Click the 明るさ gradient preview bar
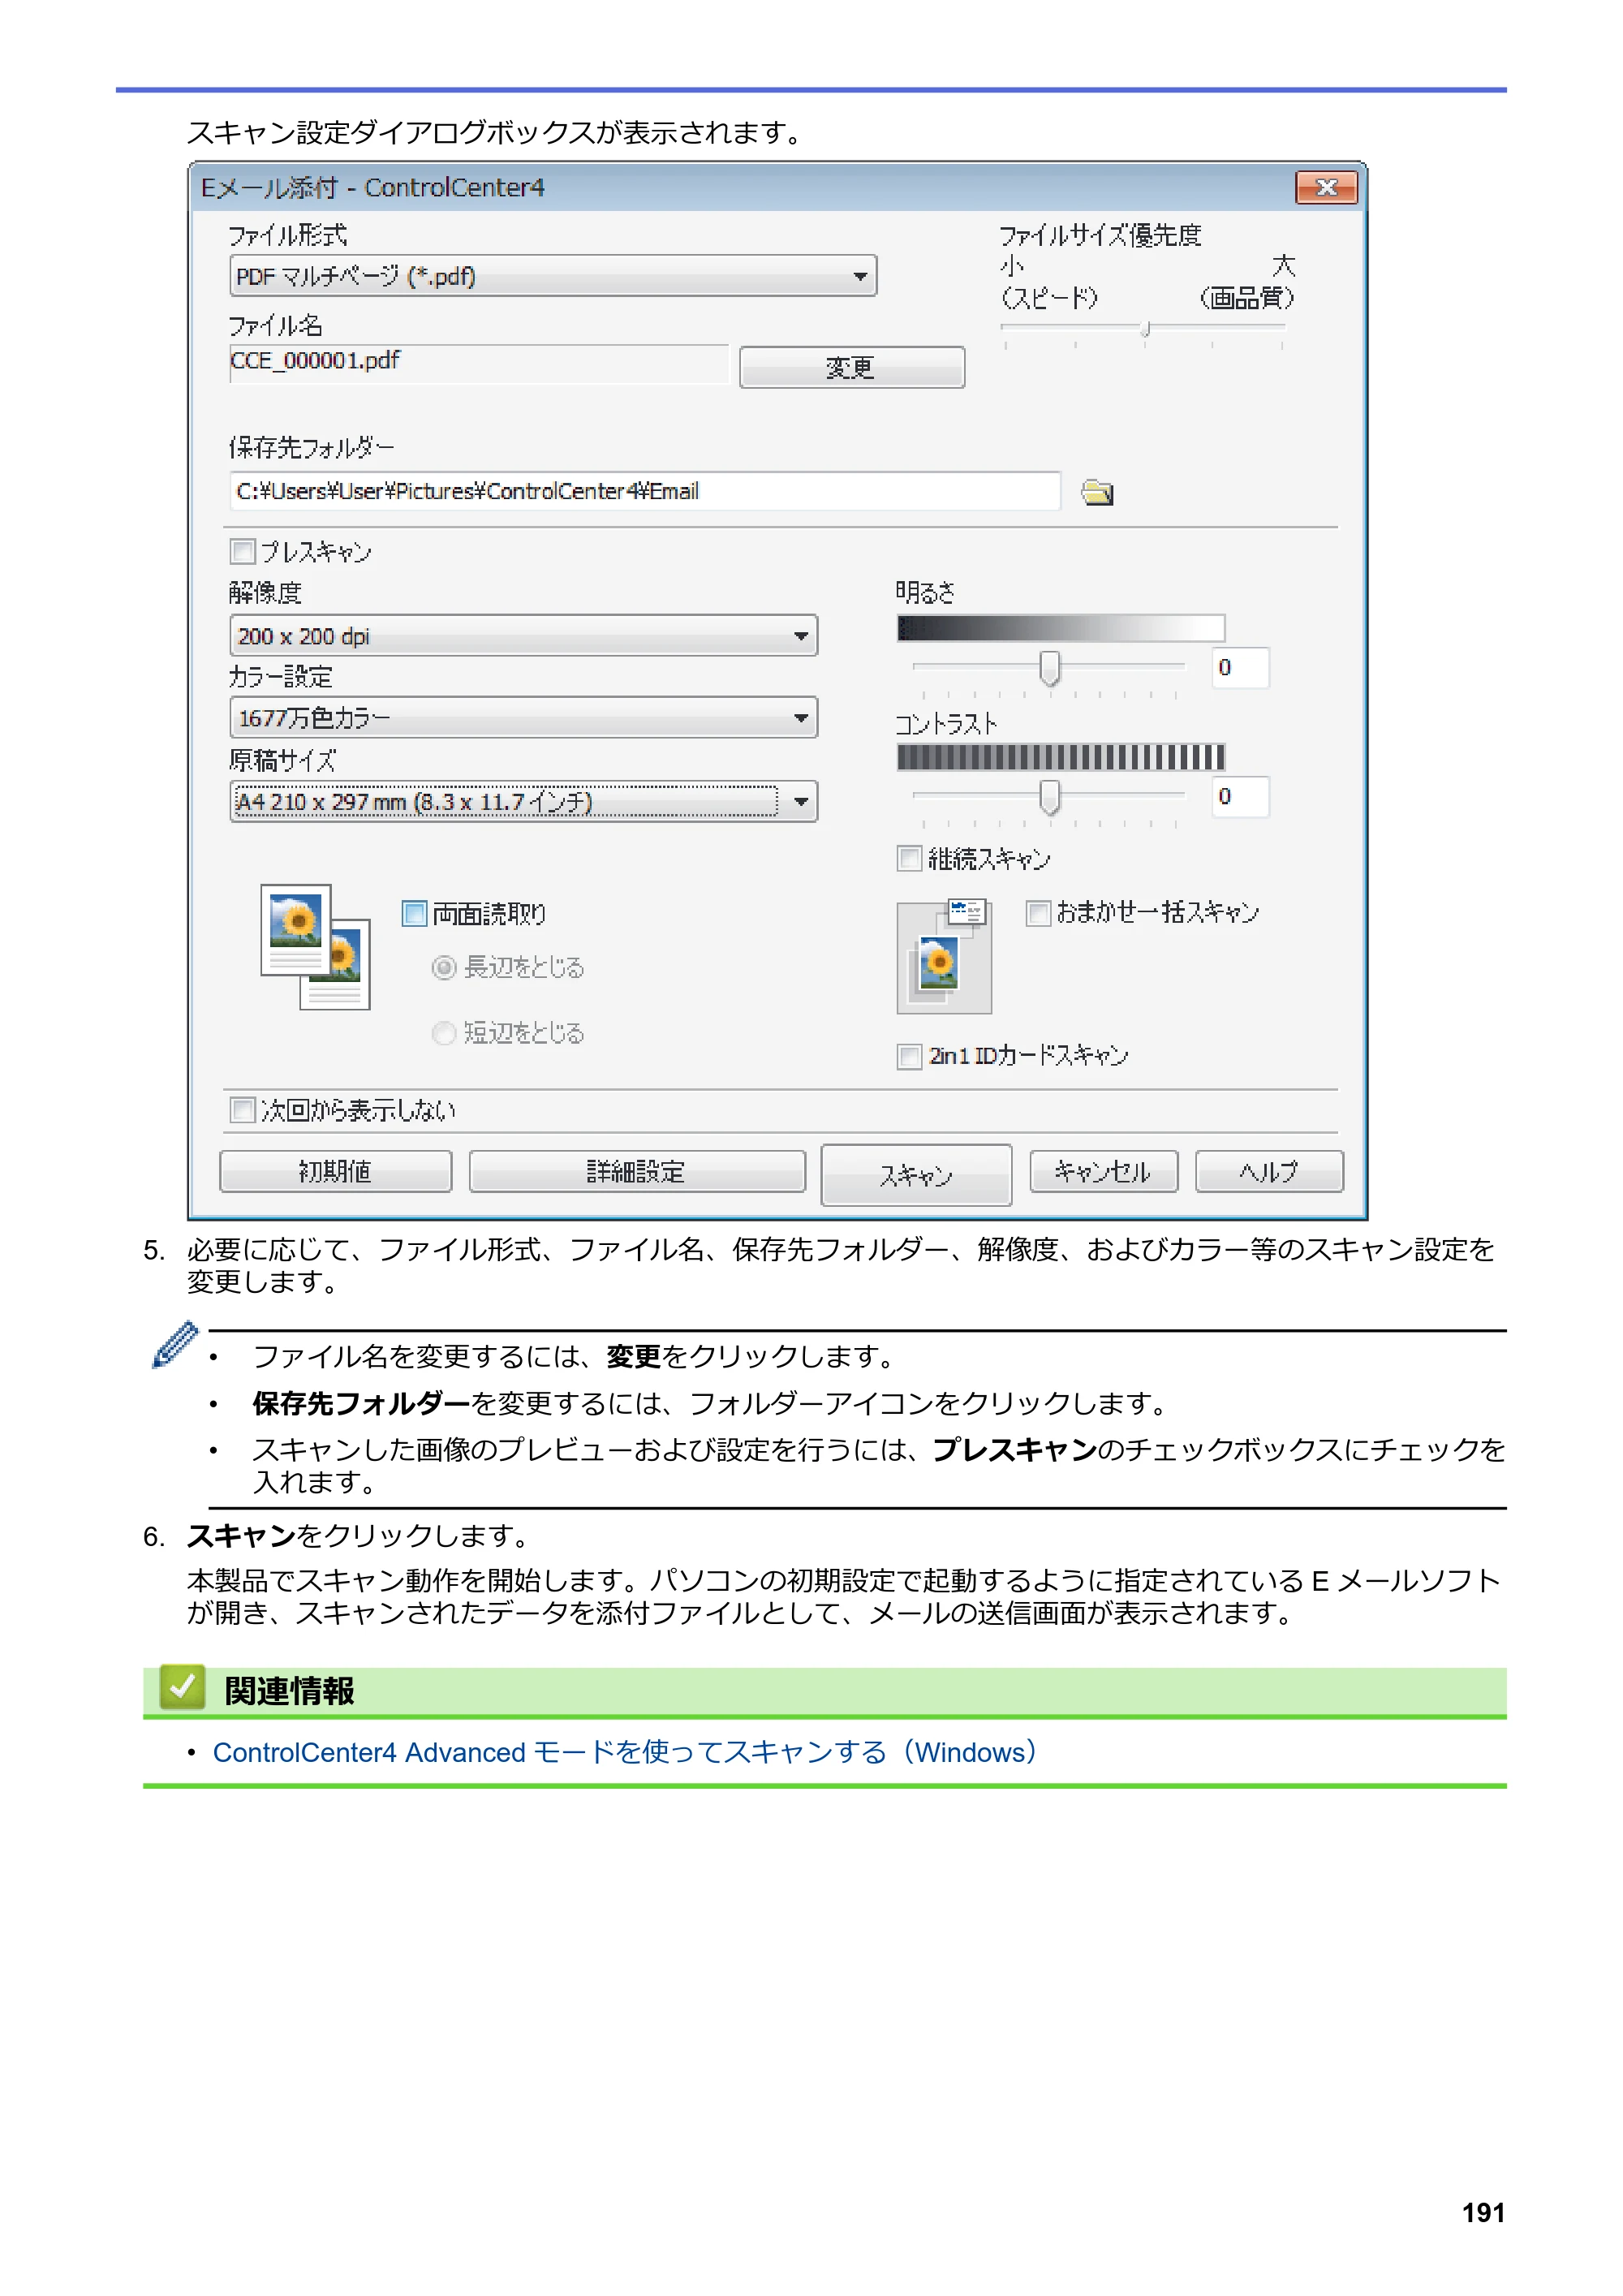Viewport: 1623px width, 2296px height. tap(1061, 628)
